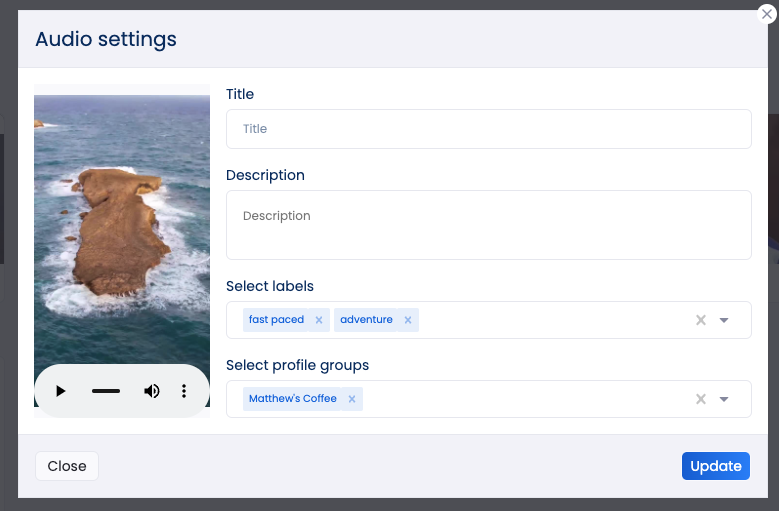This screenshot has height=511, width=779.
Task: Select the 'adventure' tag text
Action: [366, 320]
